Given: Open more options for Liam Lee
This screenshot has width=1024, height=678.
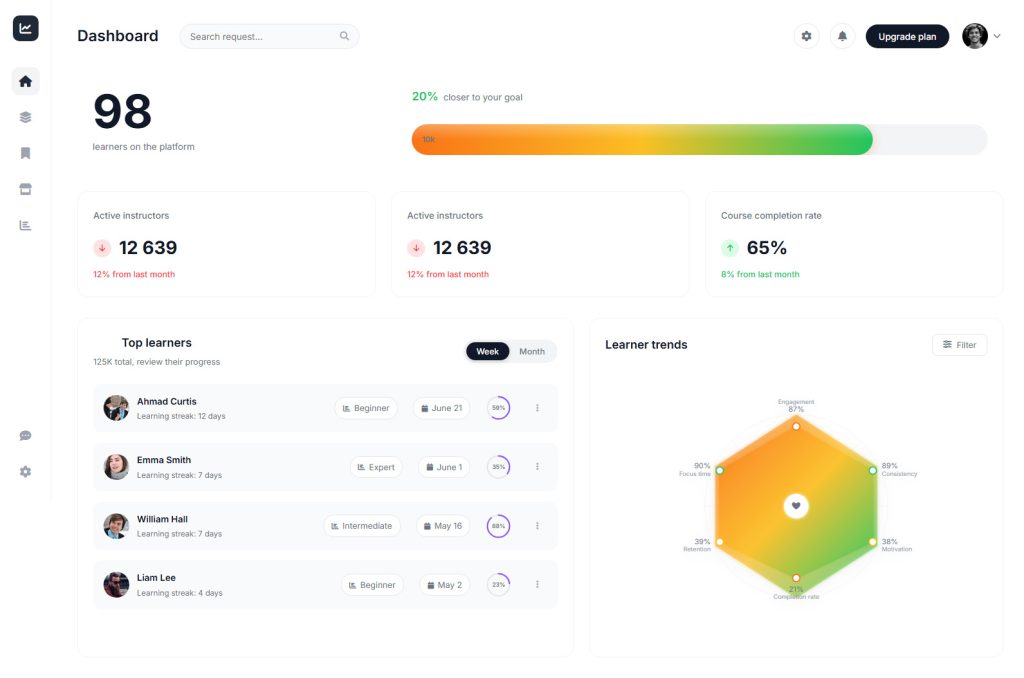Looking at the screenshot, I should tap(537, 585).
